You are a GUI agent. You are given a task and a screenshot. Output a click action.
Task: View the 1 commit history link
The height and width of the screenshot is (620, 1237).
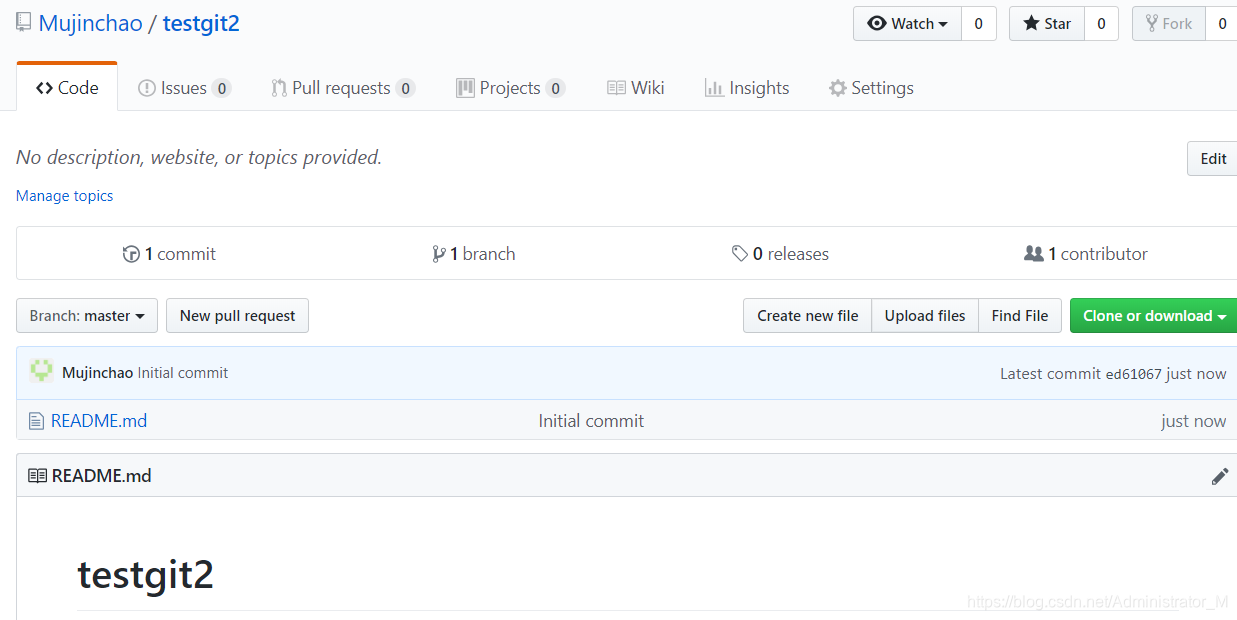[169, 254]
